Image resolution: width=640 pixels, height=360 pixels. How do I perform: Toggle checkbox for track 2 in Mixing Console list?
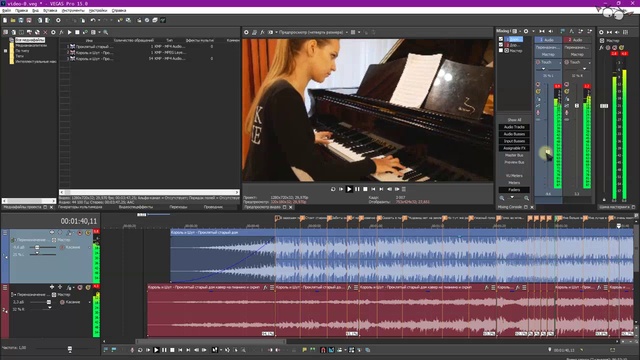[501, 45]
